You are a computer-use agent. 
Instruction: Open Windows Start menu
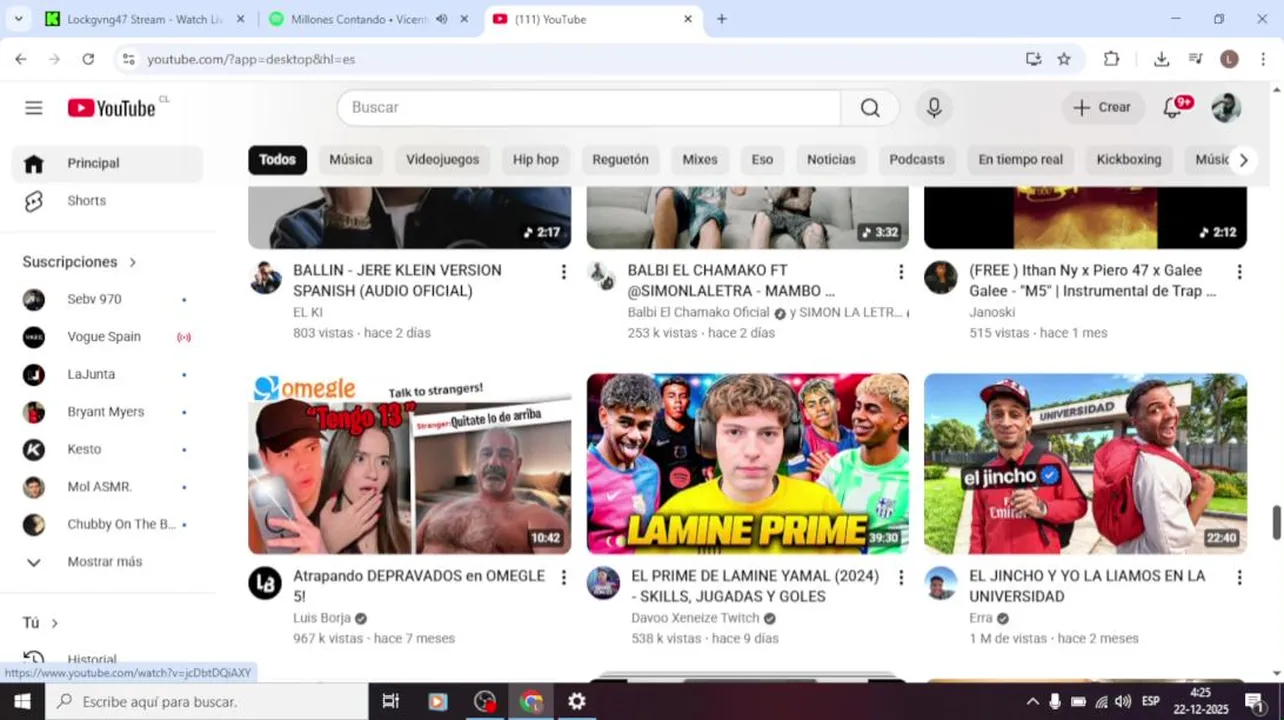click(x=22, y=702)
